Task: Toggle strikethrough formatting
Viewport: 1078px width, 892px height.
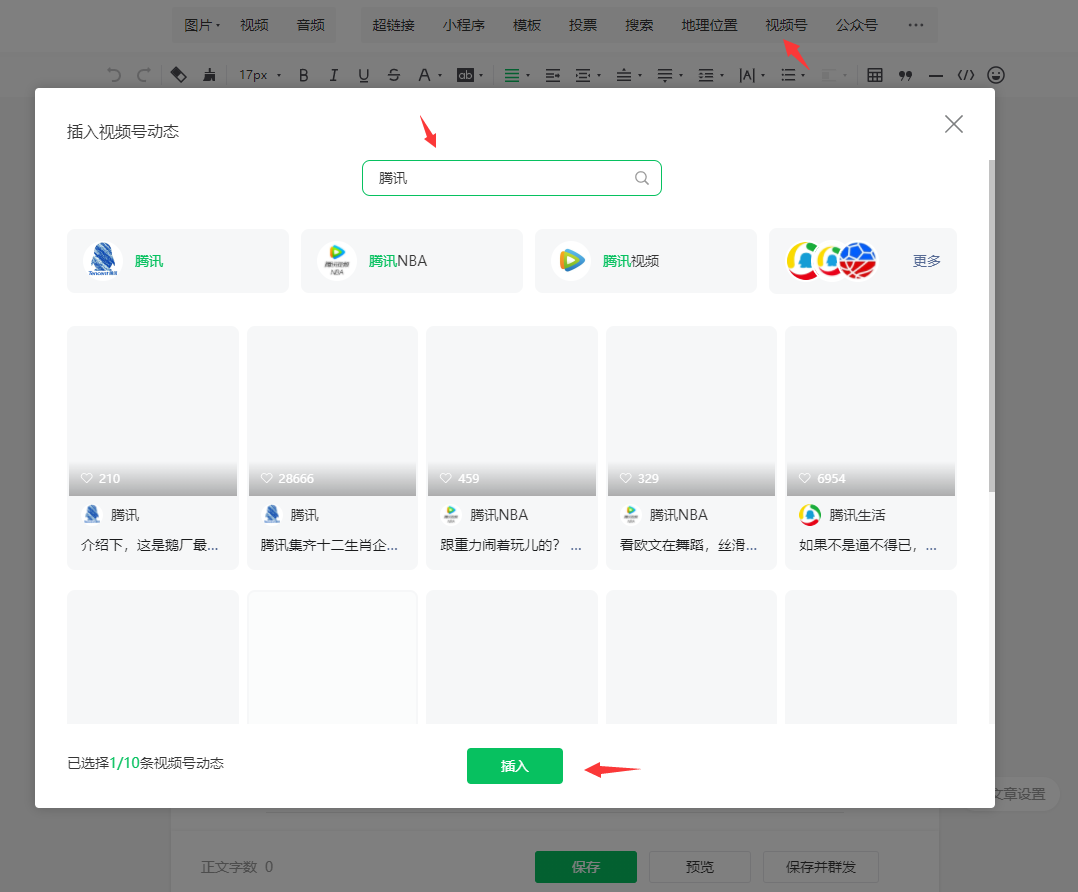Action: [x=393, y=75]
